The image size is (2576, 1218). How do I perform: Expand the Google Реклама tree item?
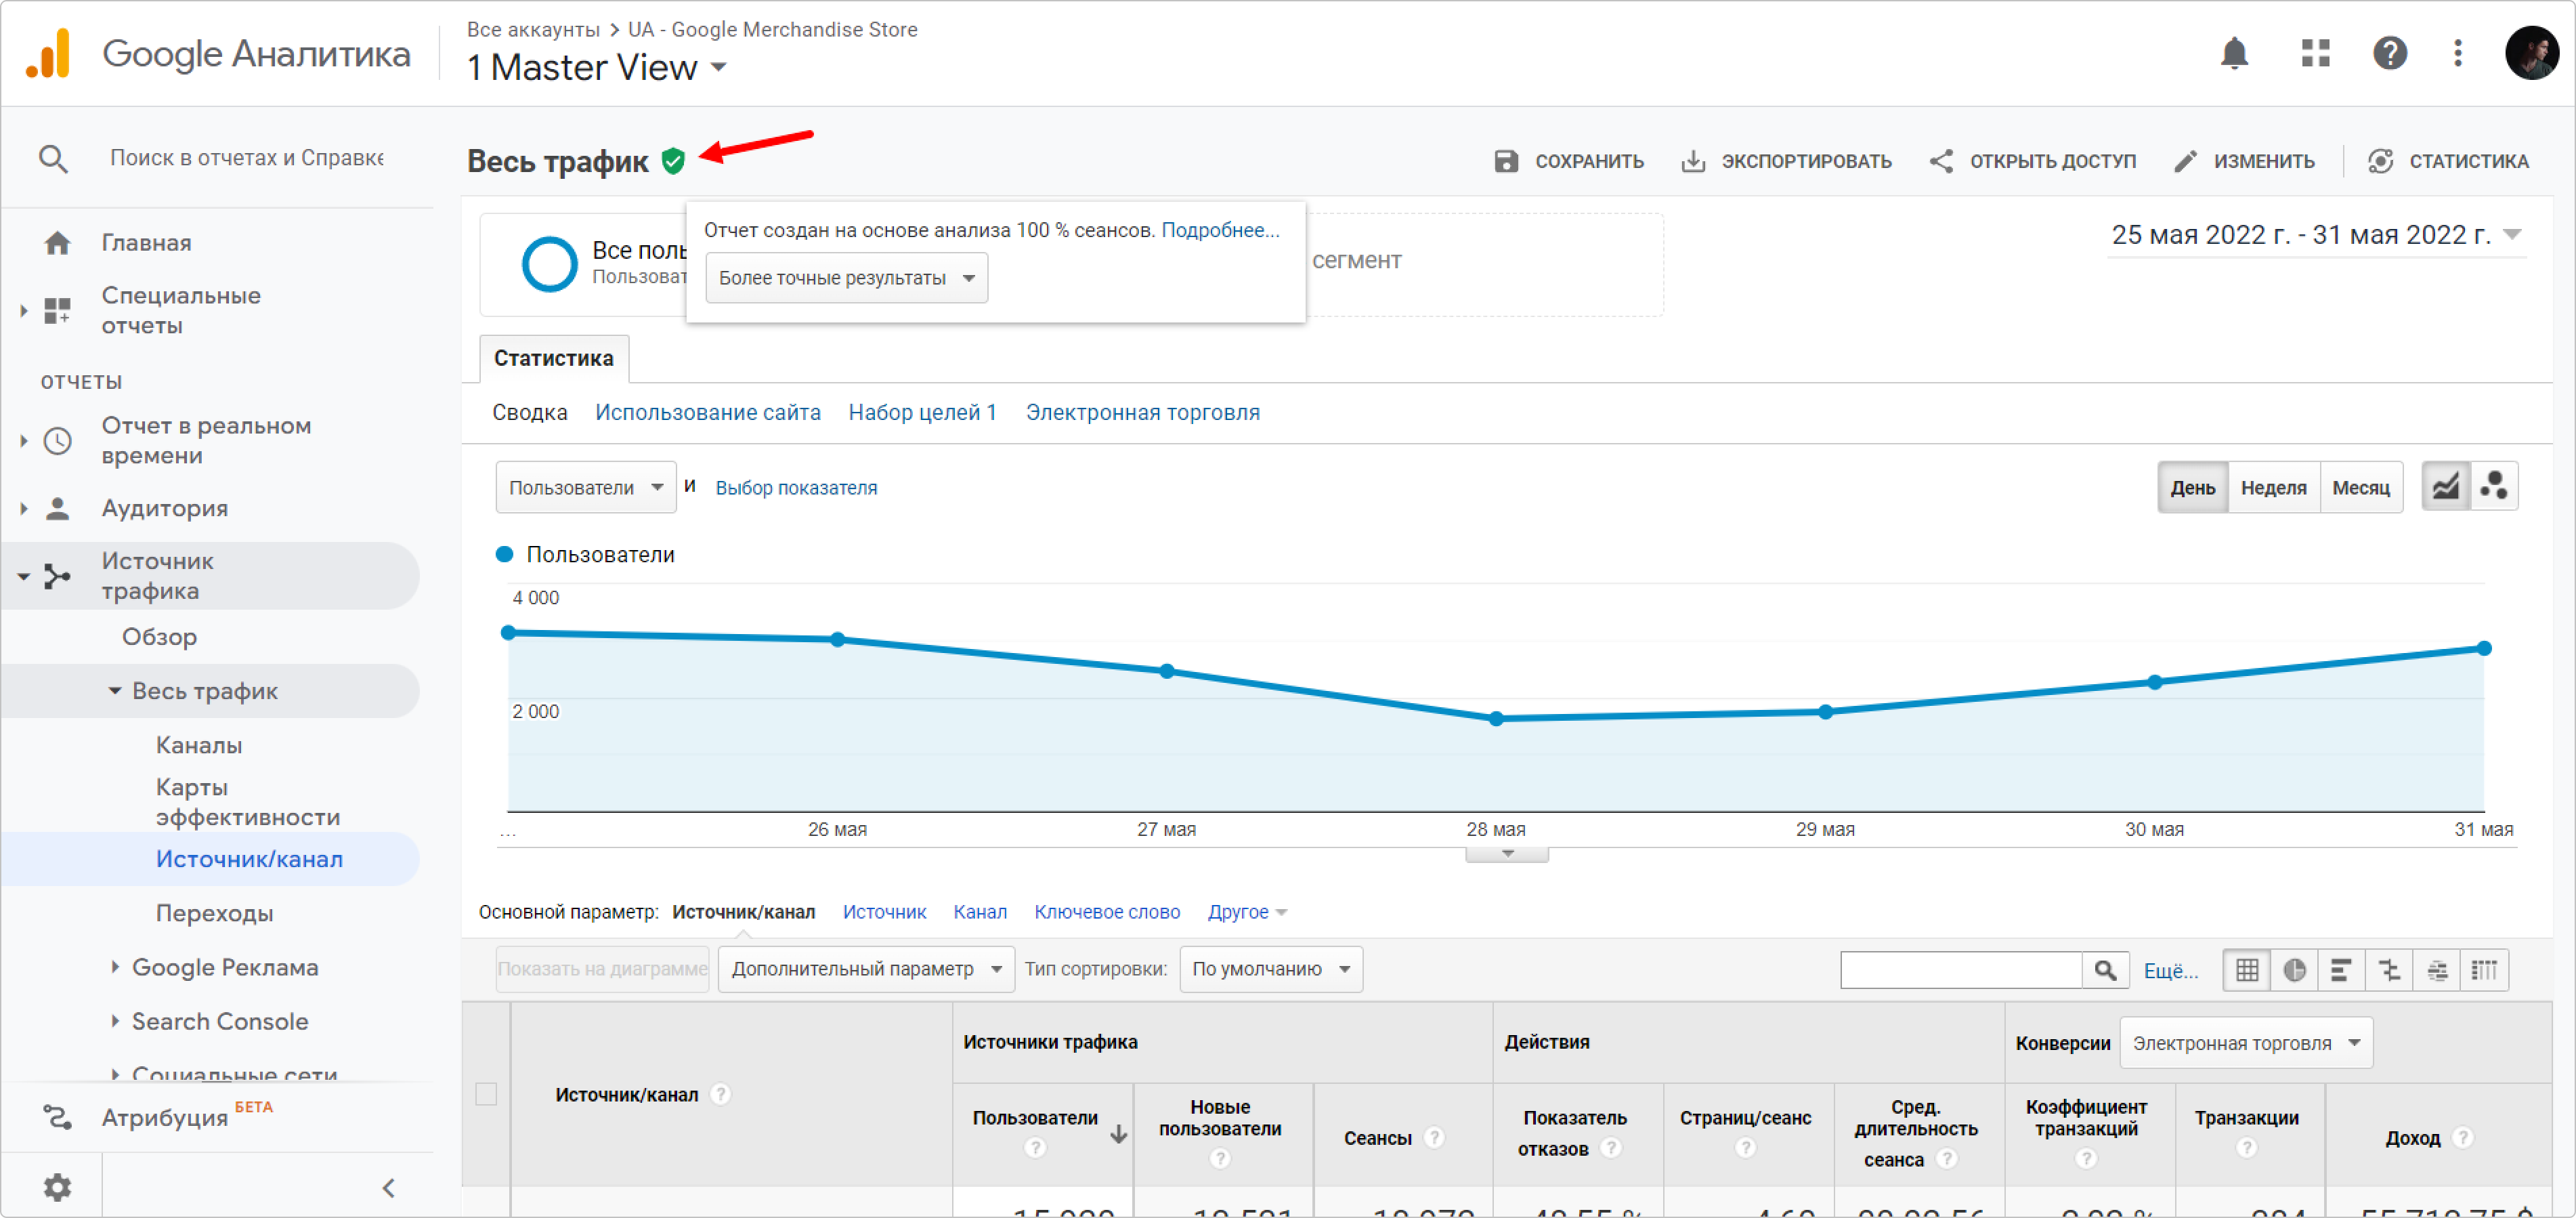(115, 967)
